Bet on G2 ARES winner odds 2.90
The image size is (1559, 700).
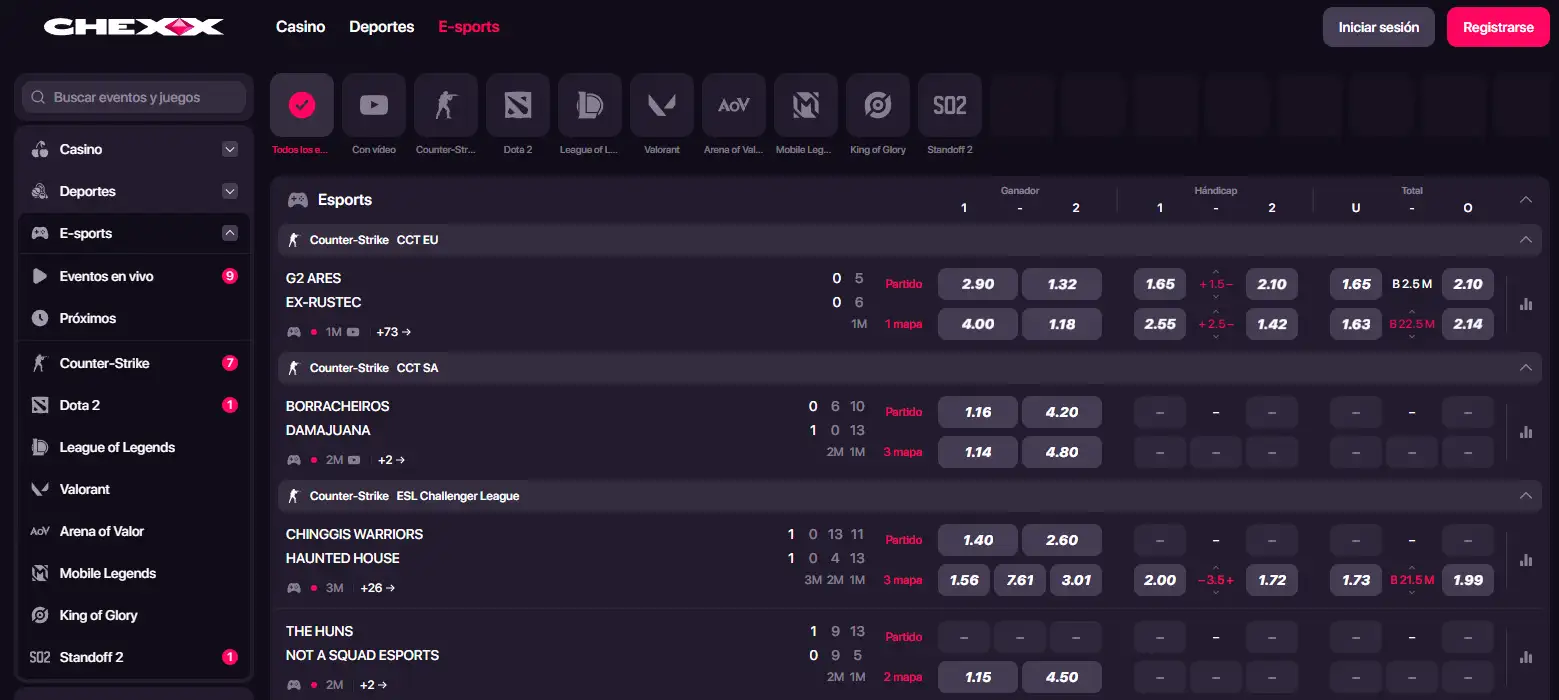(x=978, y=284)
